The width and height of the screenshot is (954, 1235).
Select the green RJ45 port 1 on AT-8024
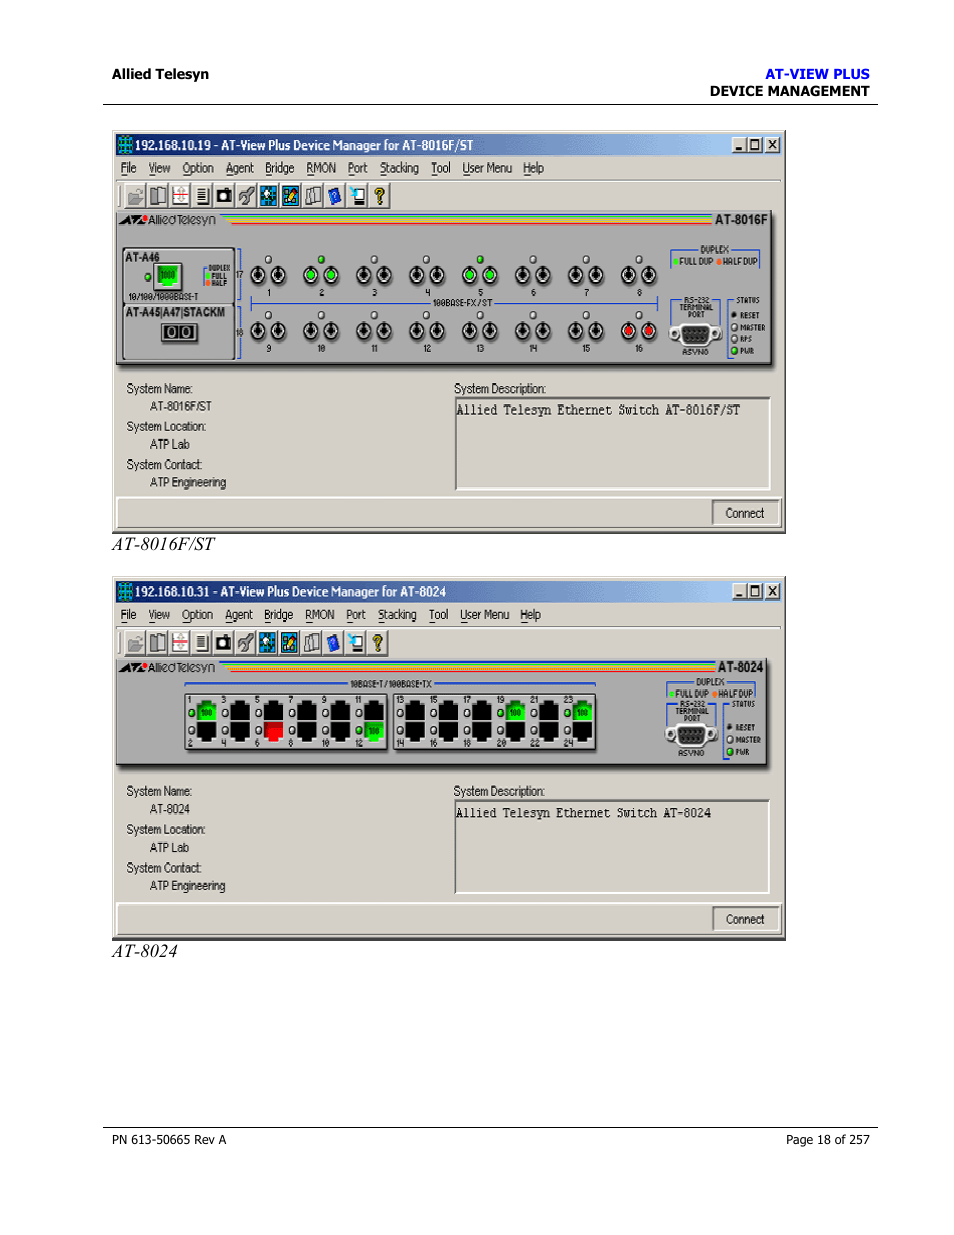[207, 712]
